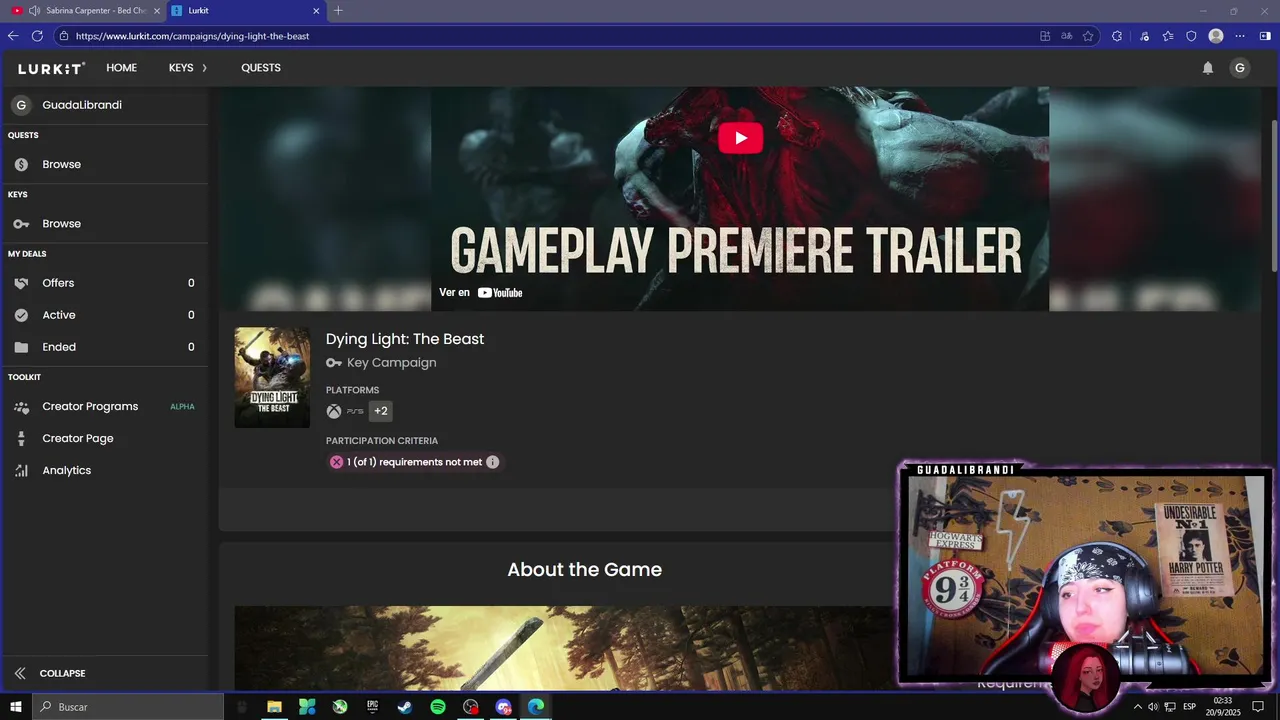
Task: Open the G account avatar in Lurkit header
Action: [1240, 68]
